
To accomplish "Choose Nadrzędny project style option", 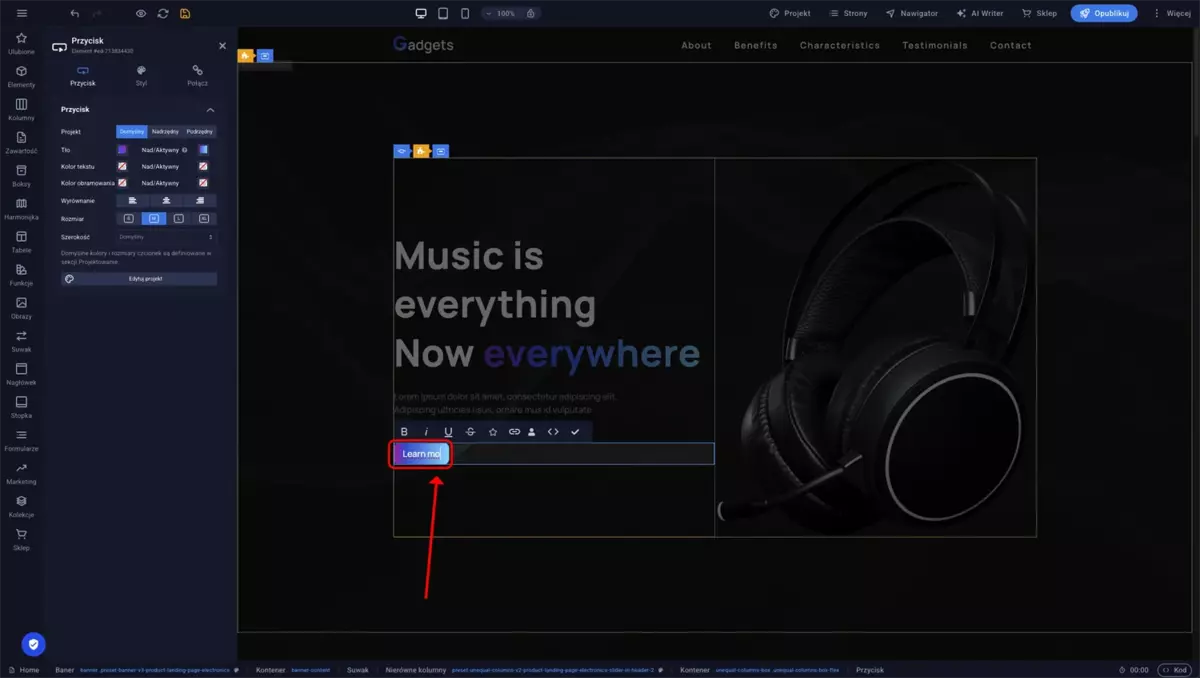I will point(165,131).
